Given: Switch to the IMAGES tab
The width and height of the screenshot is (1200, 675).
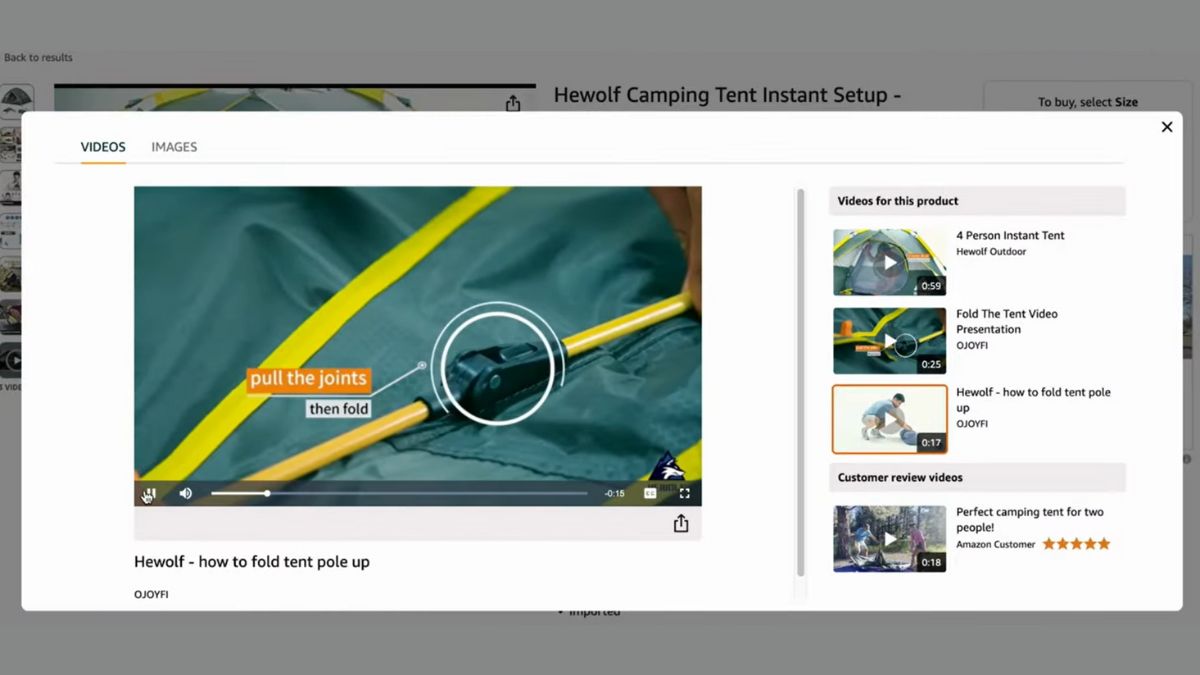Looking at the screenshot, I should click(x=174, y=146).
